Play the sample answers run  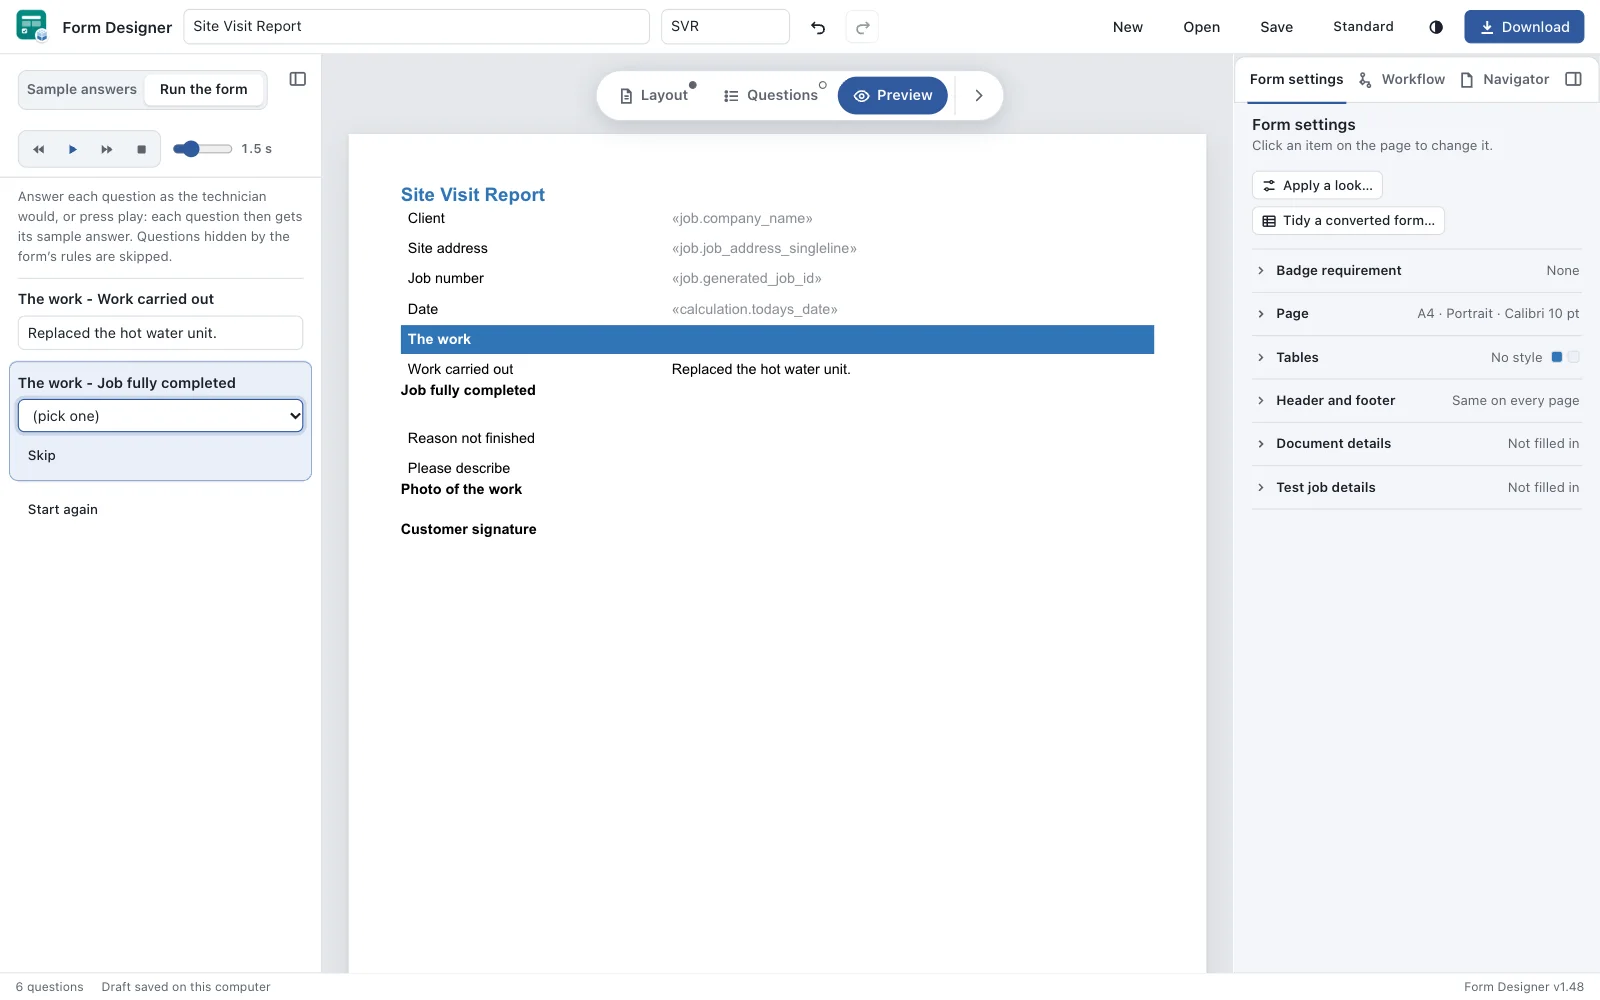73,149
